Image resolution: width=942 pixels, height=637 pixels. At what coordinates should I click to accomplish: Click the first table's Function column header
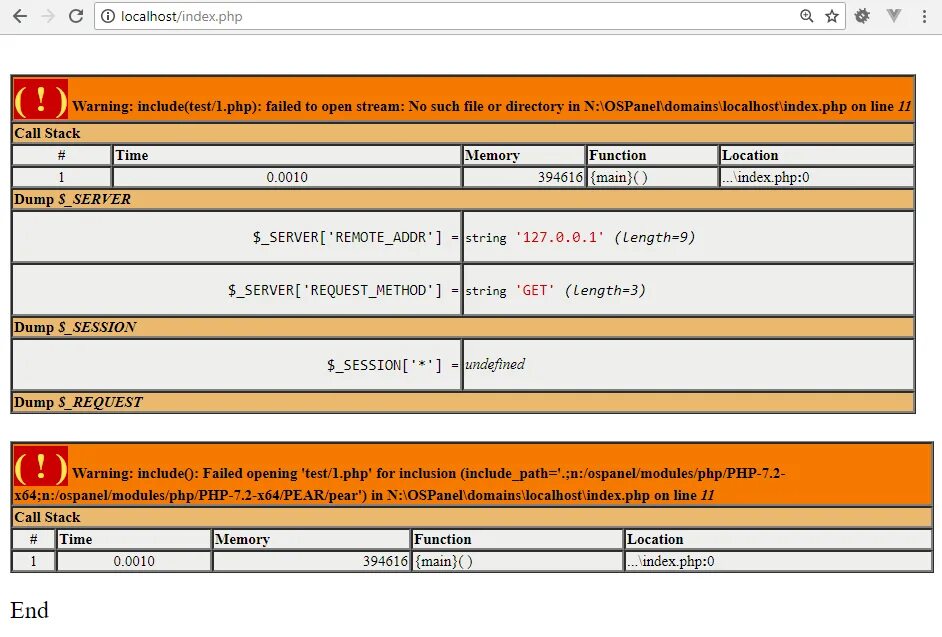(x=652, y=155)
